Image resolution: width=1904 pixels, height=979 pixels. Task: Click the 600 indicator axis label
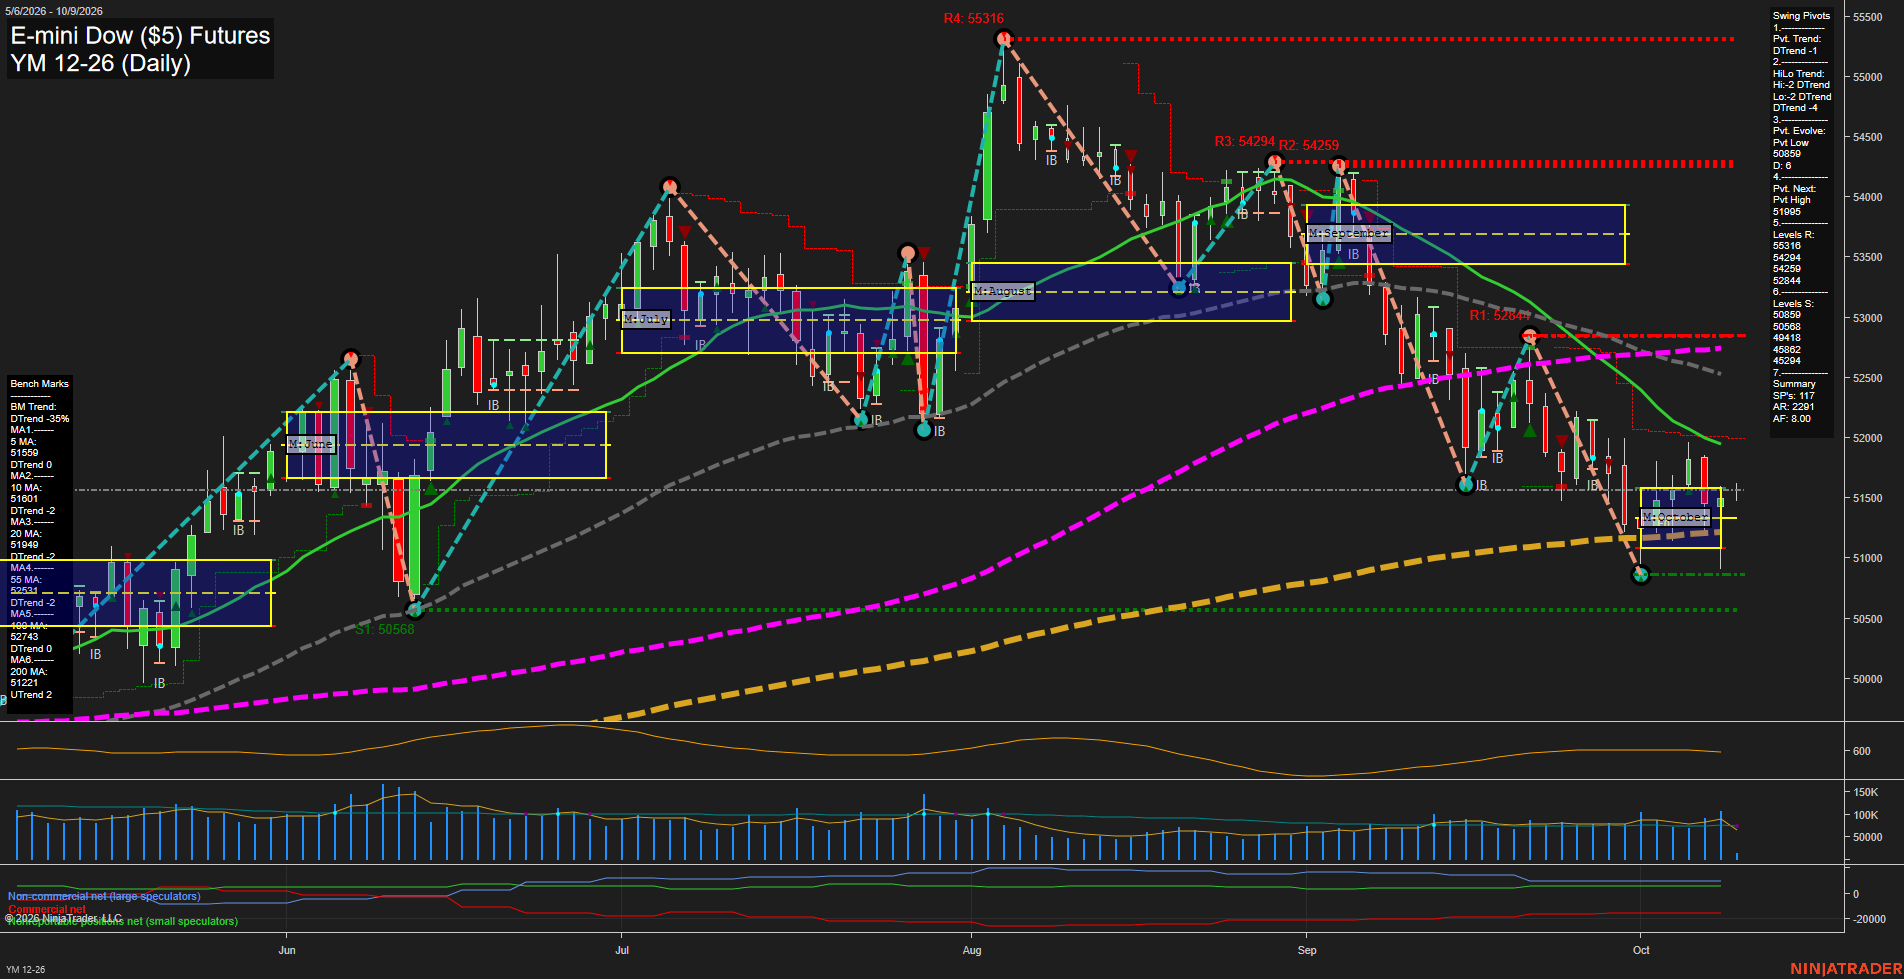pyautogui.click(x=1862, y=751)
